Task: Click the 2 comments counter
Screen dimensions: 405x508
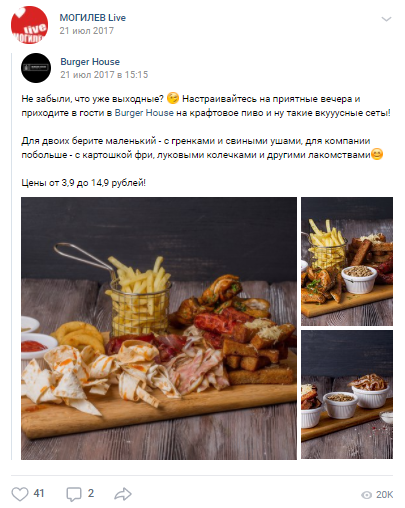Action: click(x=91, y=493)
